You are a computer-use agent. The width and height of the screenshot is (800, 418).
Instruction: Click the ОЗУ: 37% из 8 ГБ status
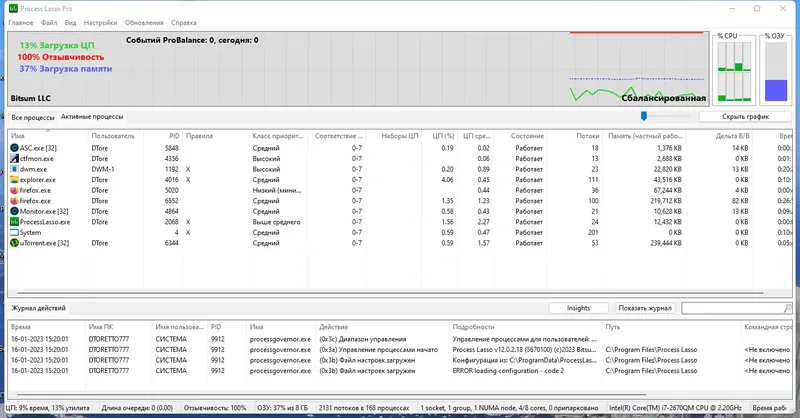(282, 408)
